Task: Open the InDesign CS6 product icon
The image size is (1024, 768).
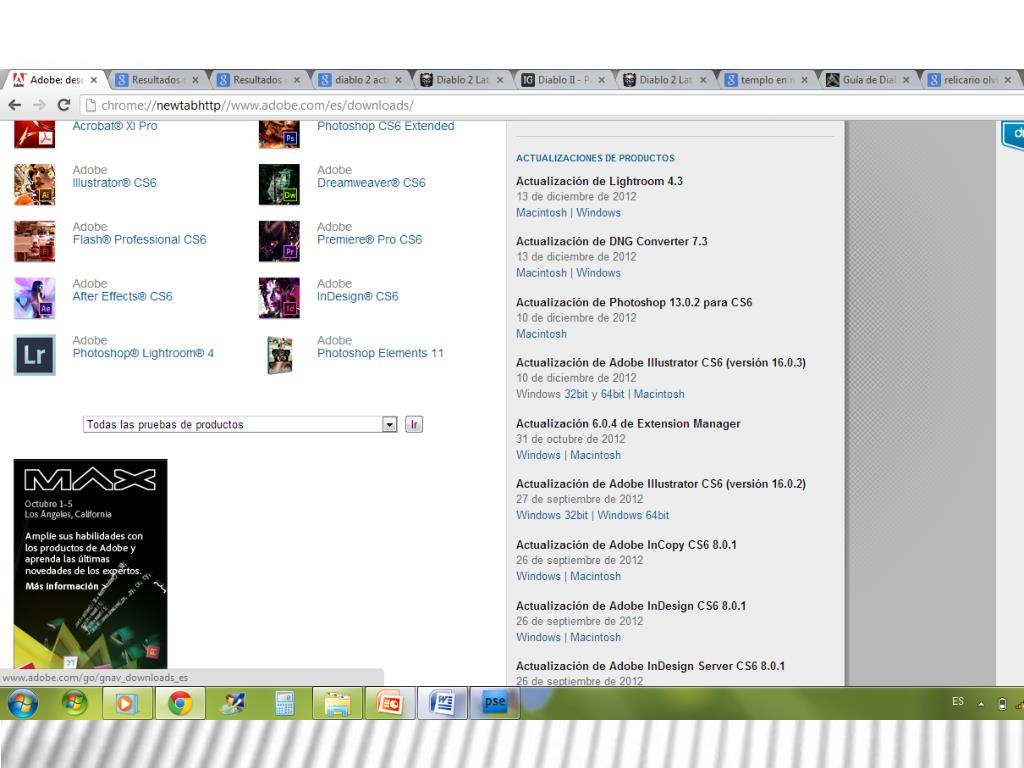Action: click(x=280, y=298)
